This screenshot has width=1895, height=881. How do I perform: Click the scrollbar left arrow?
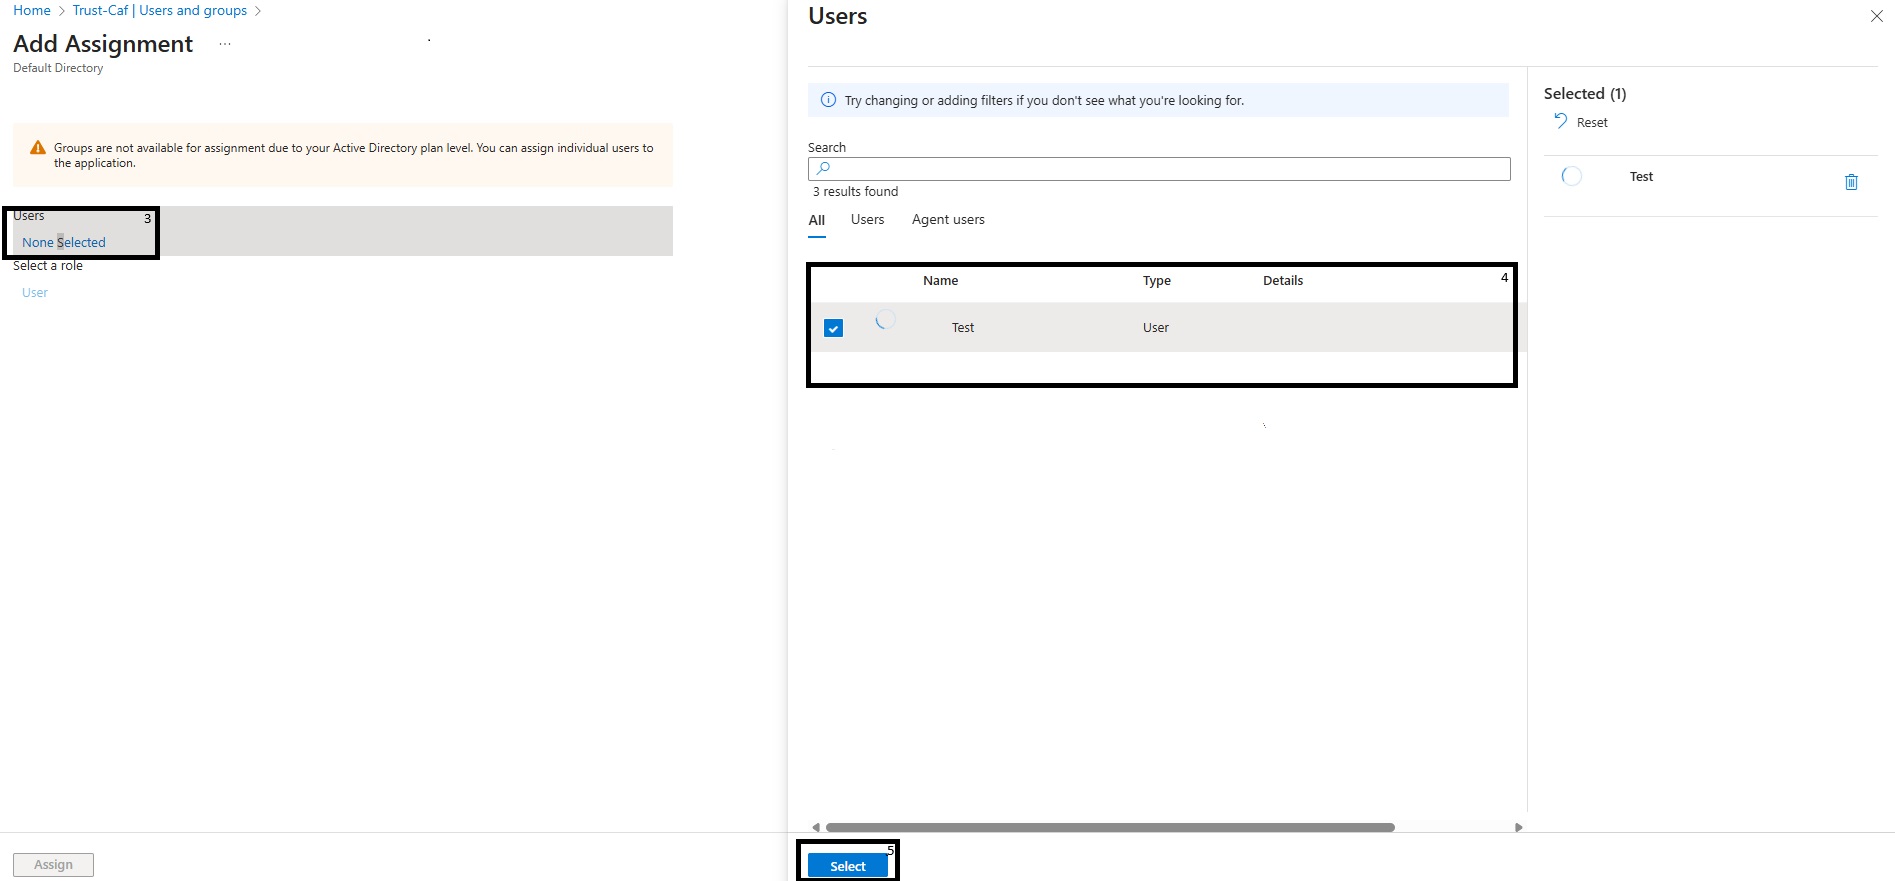pyautogui.click(x=816, y=827)
